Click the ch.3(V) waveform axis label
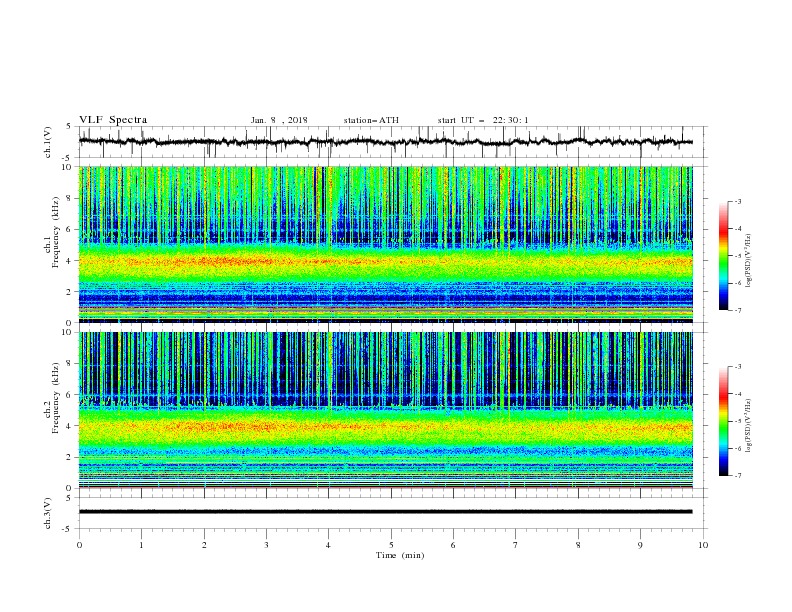792x612 pixels. click(48, 513)
